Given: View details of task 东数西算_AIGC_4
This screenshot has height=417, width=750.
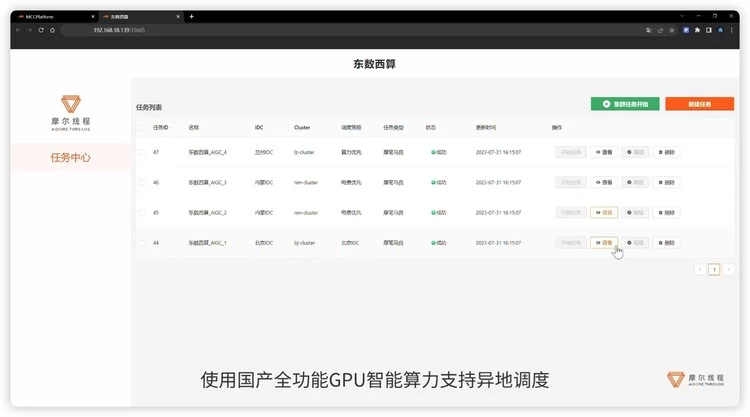Looking at the screenshot, I should (x=604, y=153).
